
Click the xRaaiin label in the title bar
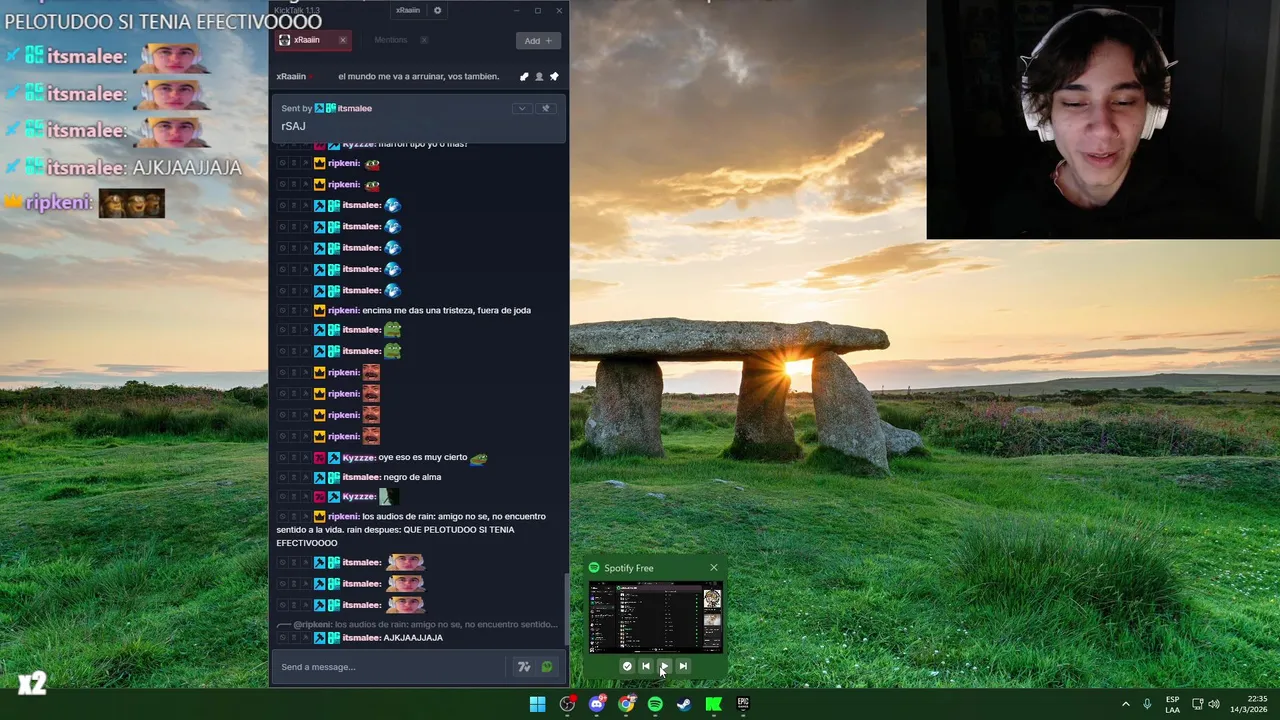(x=407, y=10)
